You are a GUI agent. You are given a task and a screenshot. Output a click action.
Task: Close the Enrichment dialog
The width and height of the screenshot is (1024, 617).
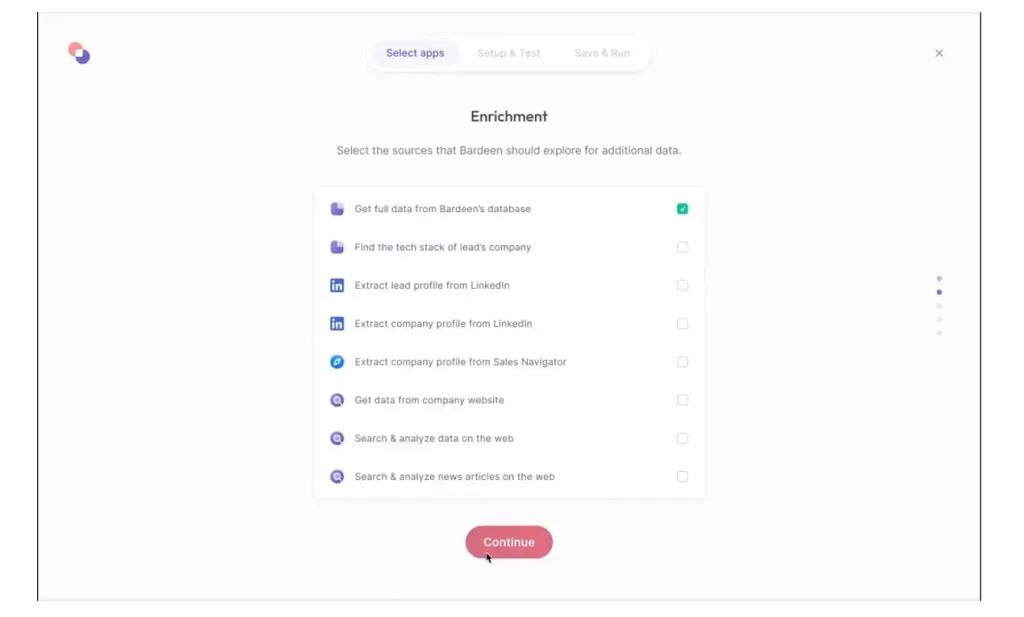click(938, 53)
